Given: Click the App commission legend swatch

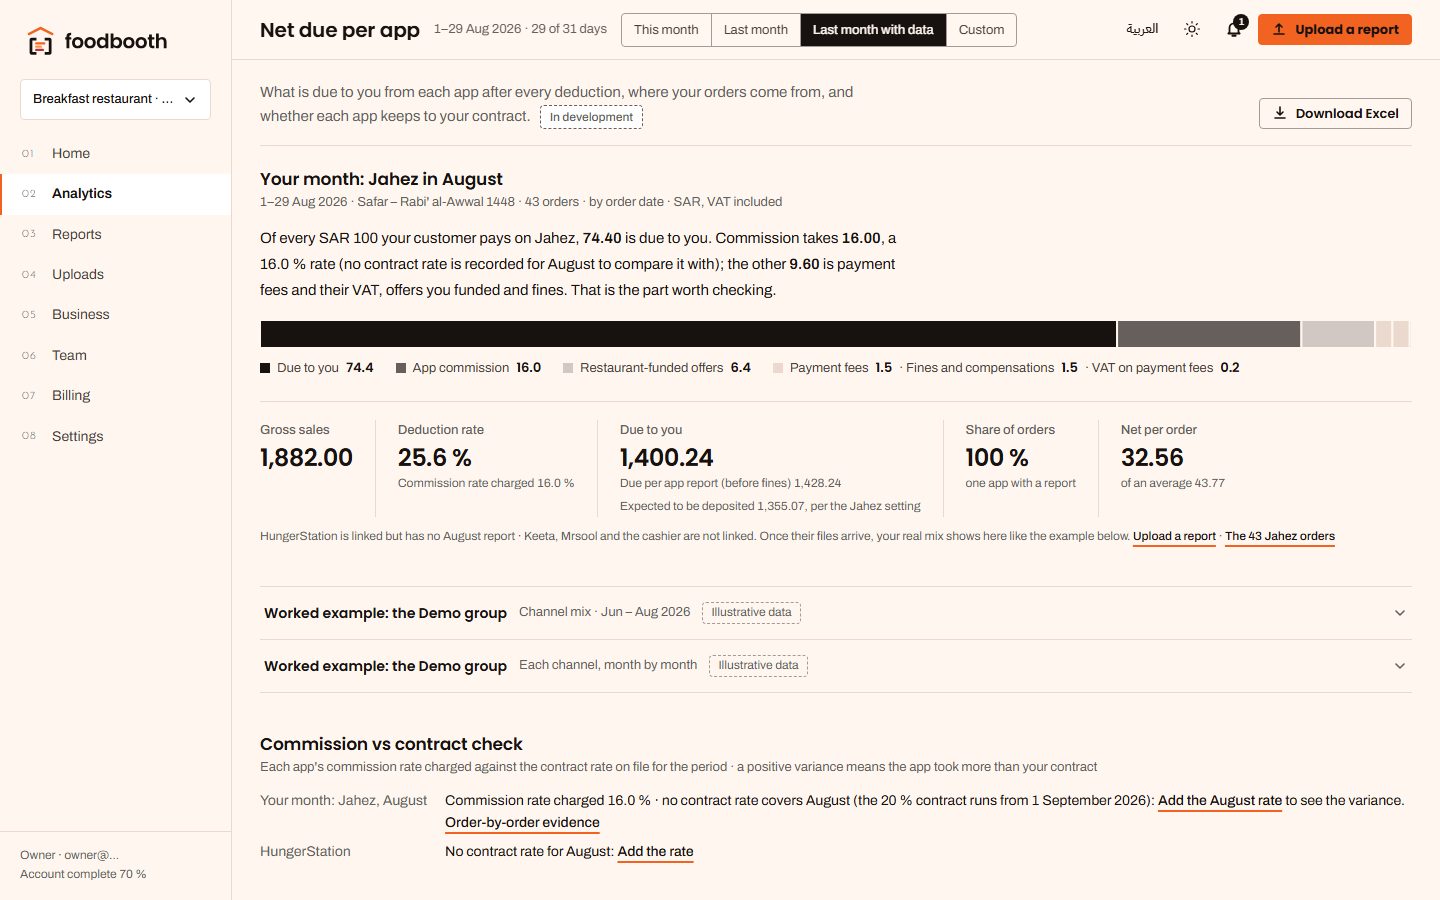Looking at the screenshot, I should coord(401,368).
